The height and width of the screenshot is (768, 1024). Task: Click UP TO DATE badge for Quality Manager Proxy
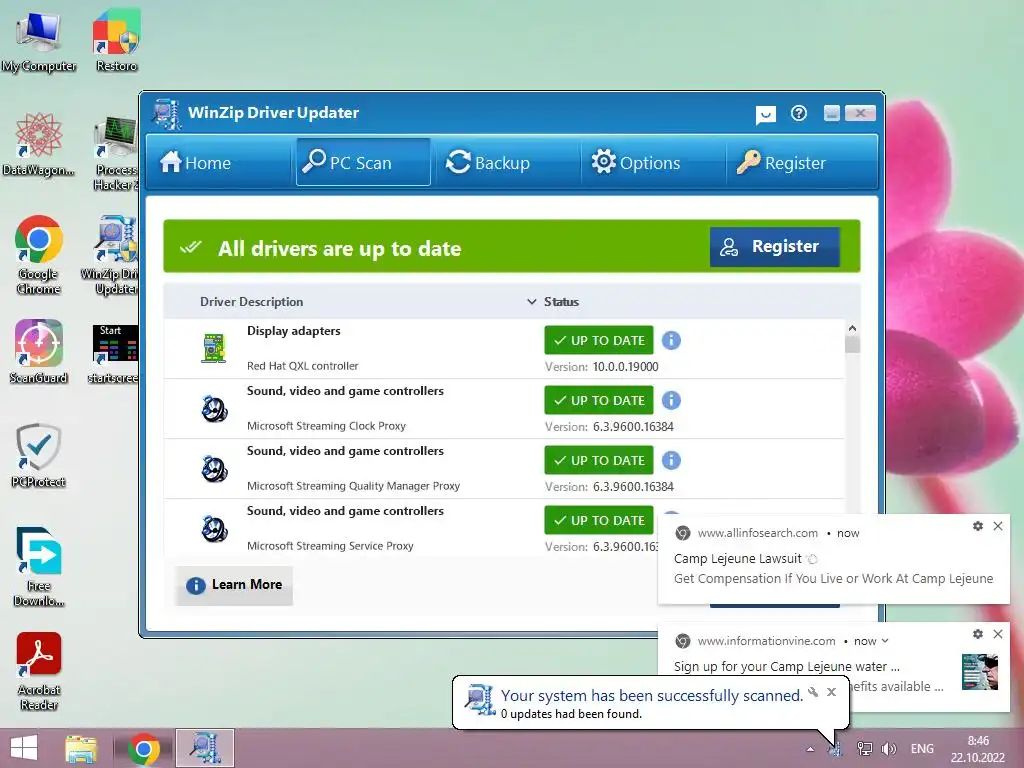pos(599,460)
